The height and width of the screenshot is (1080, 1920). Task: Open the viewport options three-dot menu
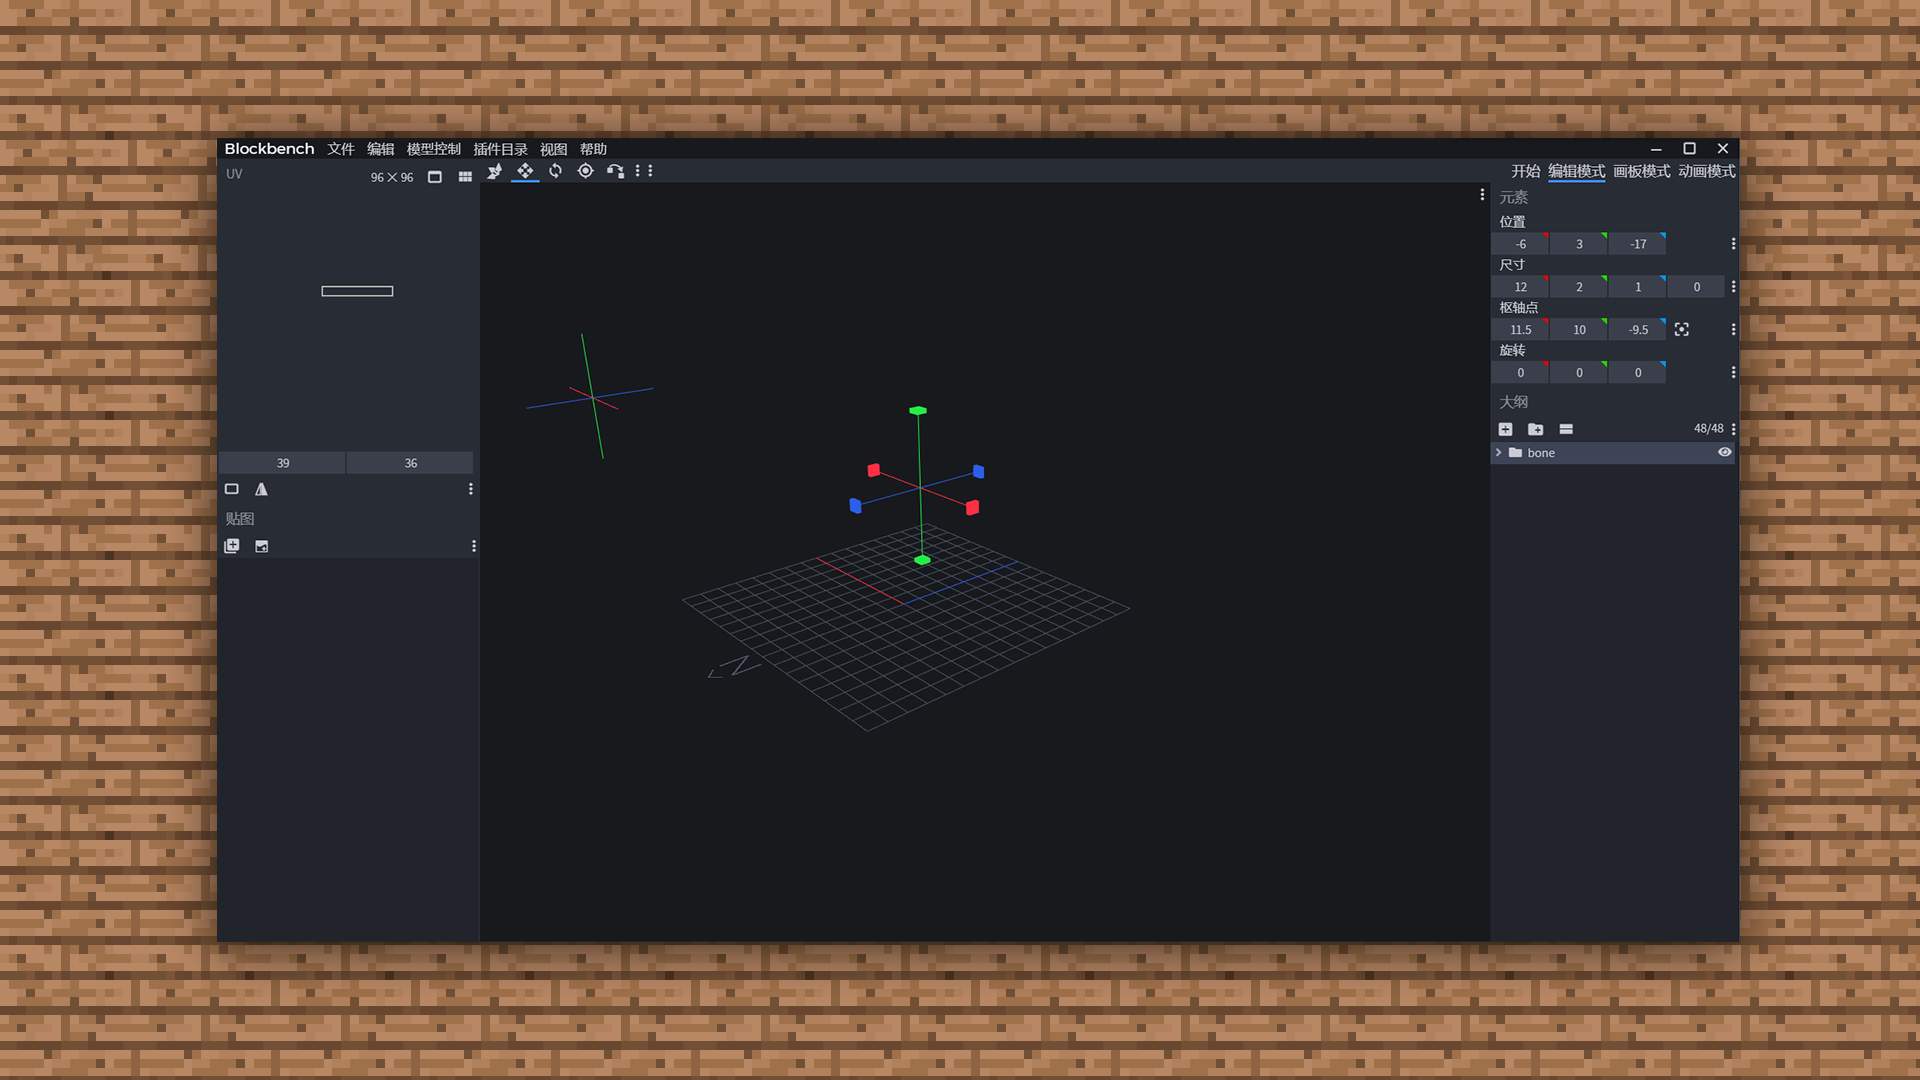coord(1482,195)
